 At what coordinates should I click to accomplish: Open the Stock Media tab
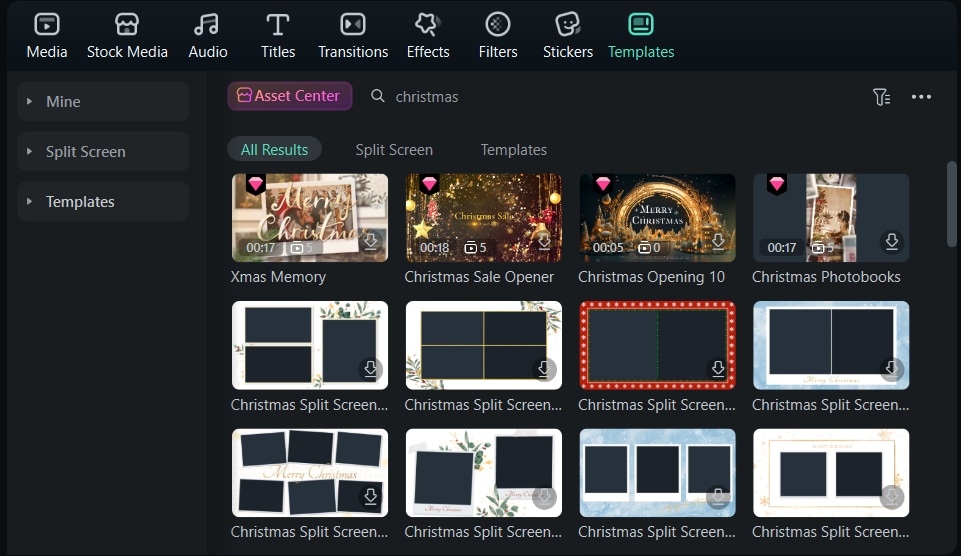click(127, 36)
